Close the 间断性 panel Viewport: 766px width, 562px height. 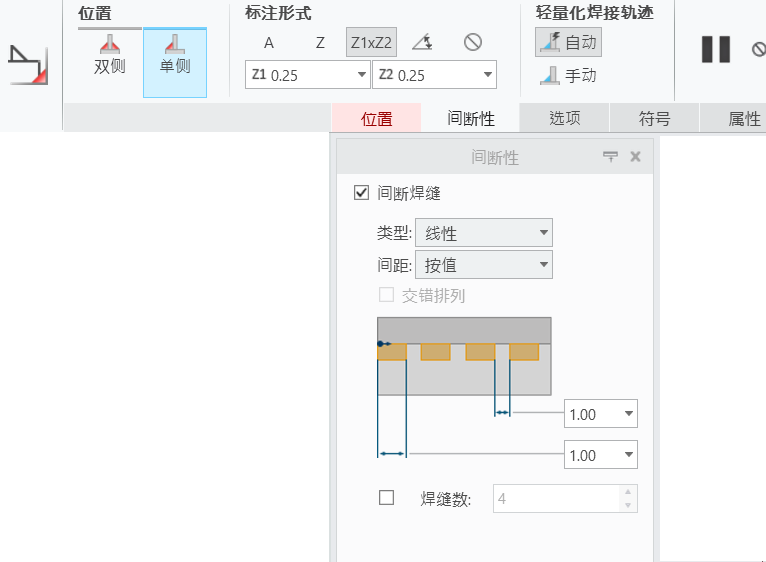point(635,157)
